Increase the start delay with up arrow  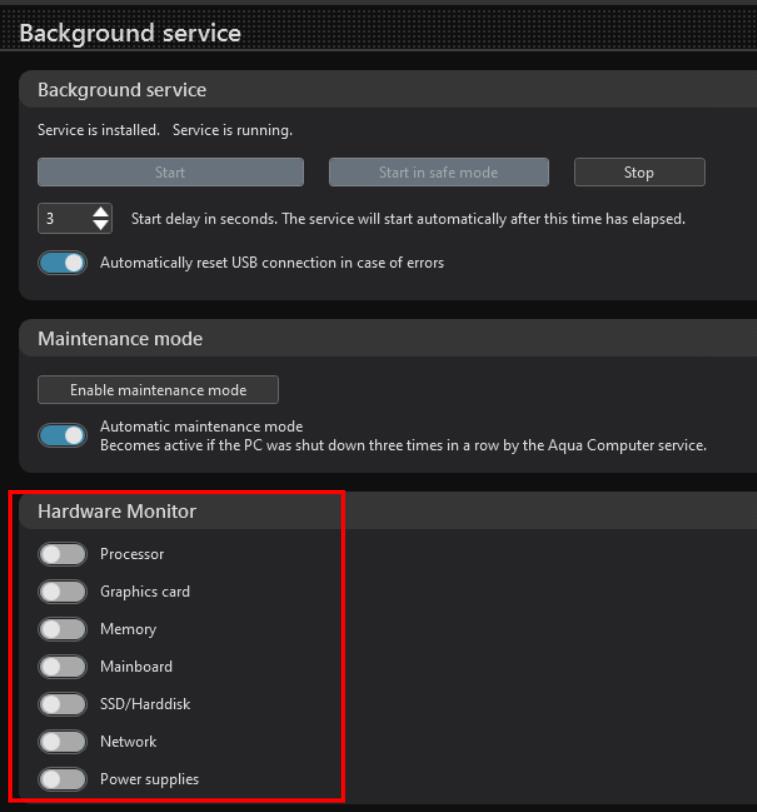(x=101, y=212)
